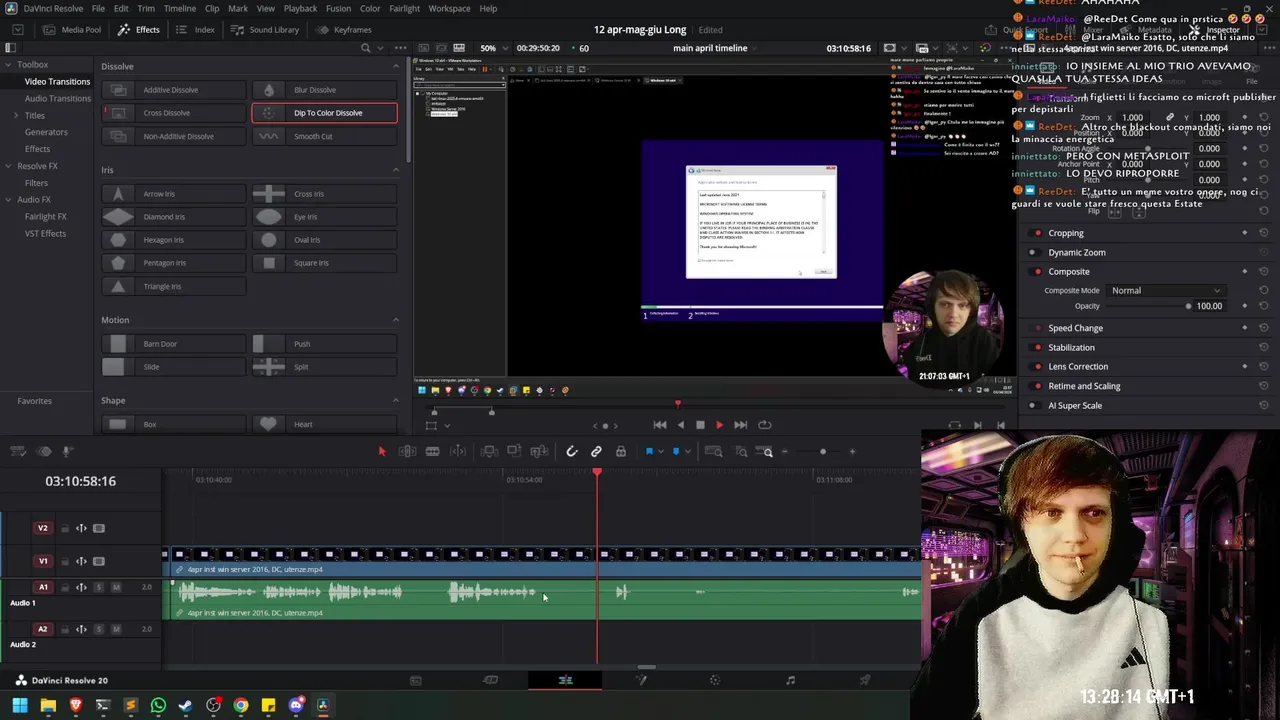Collapse the Dissolve transitions section
This screenshot has height=720, width=1280.
tap(395, 66)
